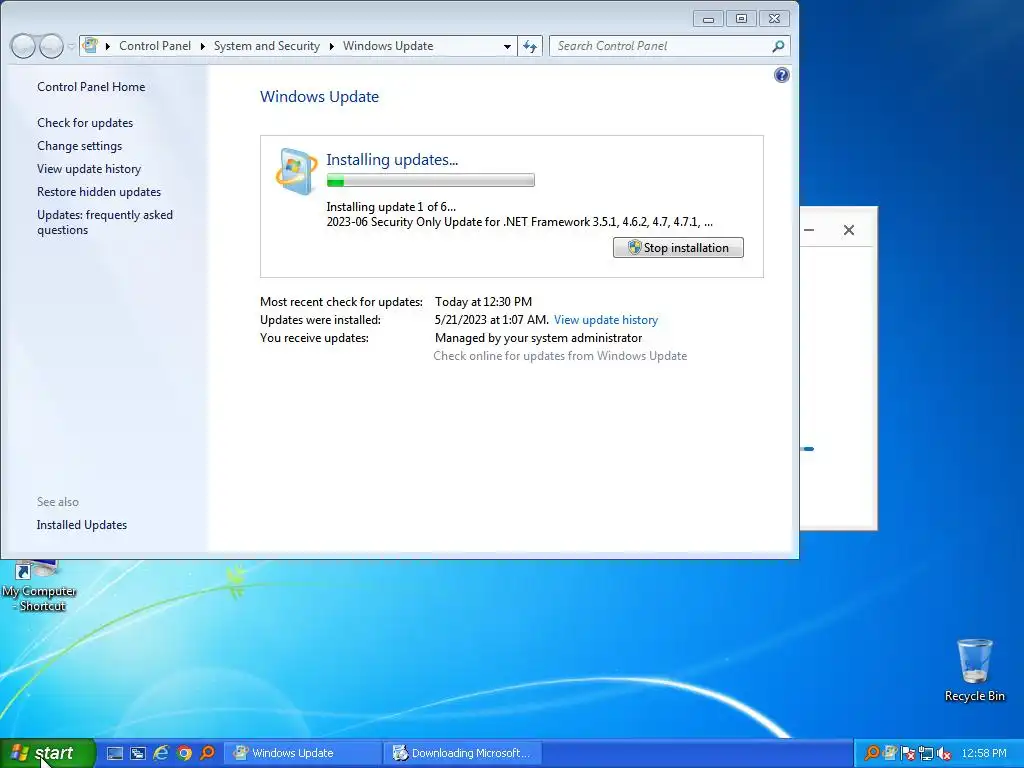Click the Stop installation button
Viewport: 1024px width, 768px height.
point(678,248)
